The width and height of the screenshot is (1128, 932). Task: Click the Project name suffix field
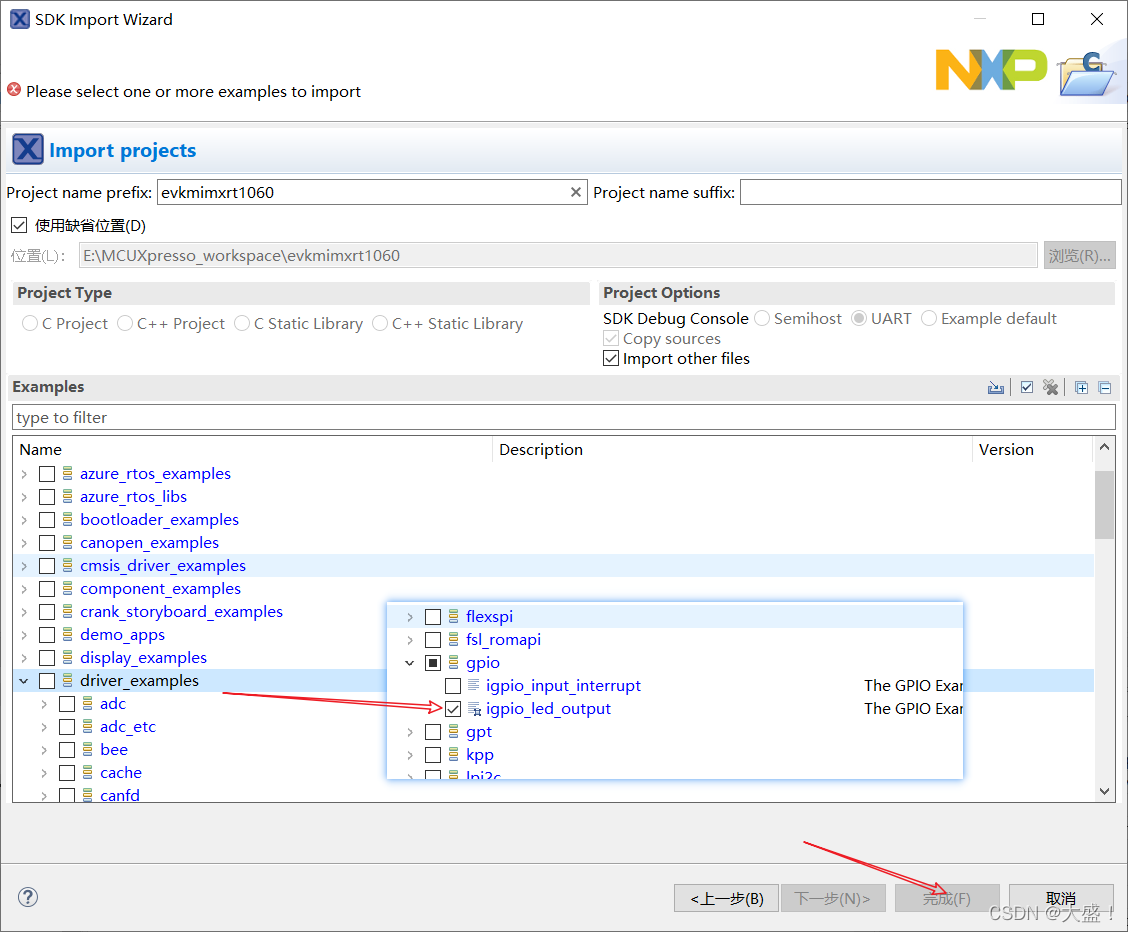click(x=931, y=192)
